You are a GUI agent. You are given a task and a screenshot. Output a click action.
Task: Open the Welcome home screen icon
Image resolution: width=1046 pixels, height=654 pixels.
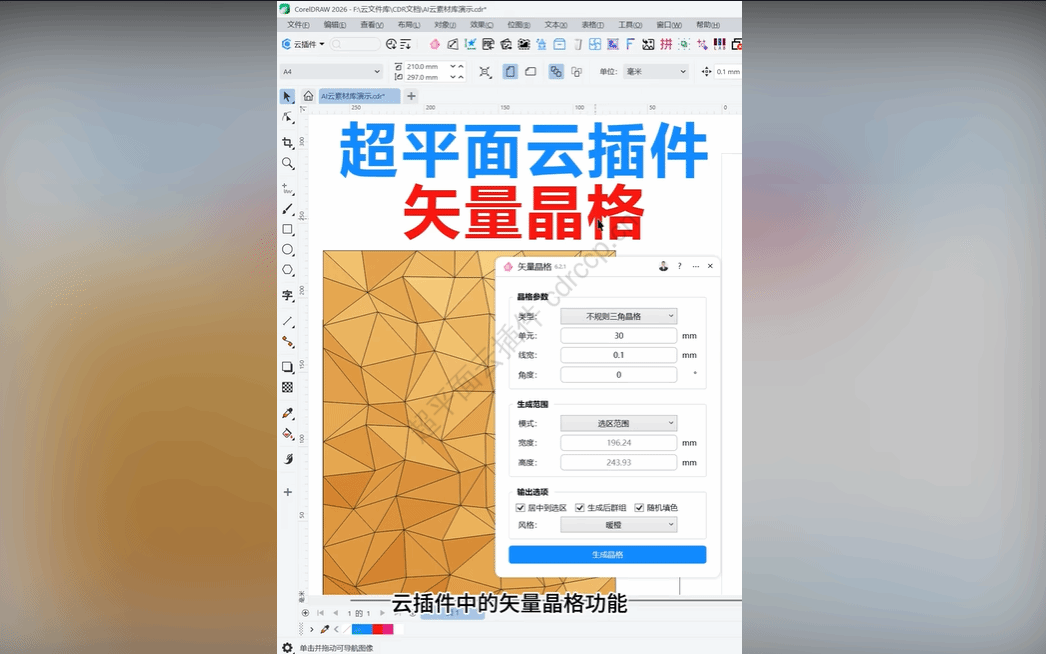click(x=308, y=96)
